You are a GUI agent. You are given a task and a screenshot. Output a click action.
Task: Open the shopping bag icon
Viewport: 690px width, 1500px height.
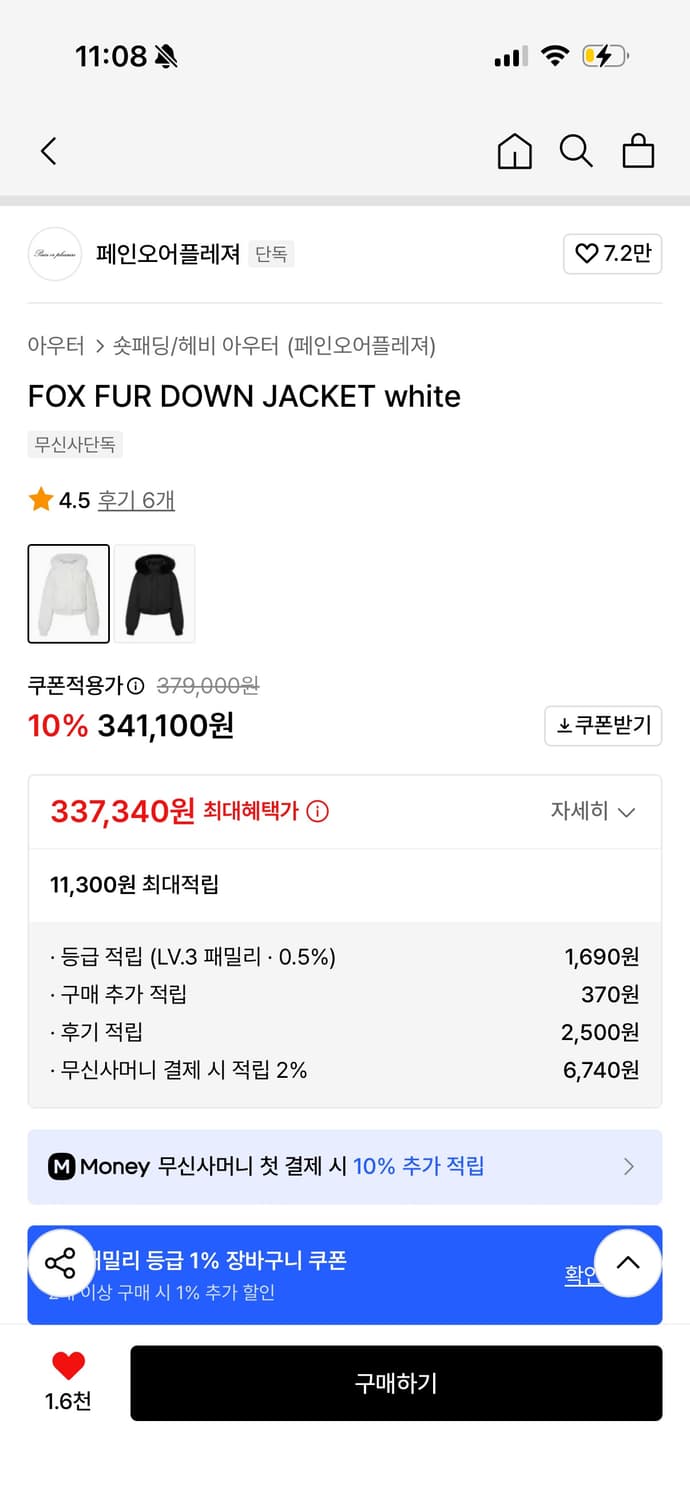pos(638,151)
